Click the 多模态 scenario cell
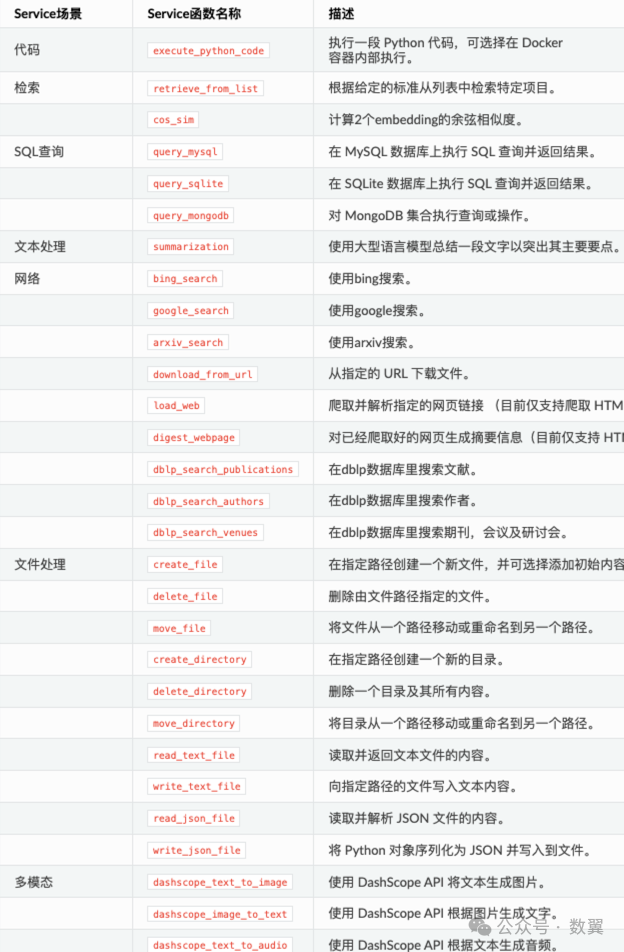Viewport: 624px width, 952px height. (33, 882)
